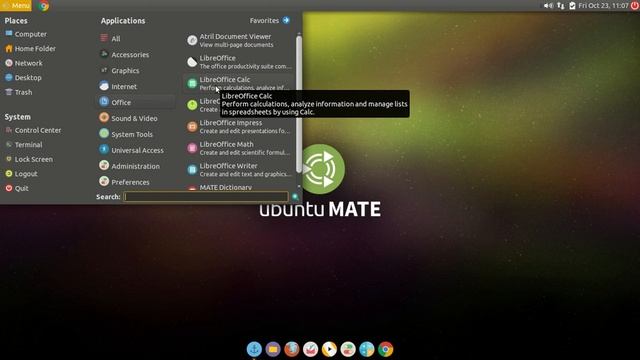Click the application search field
The image size is (640, 360).
(206, 197)
